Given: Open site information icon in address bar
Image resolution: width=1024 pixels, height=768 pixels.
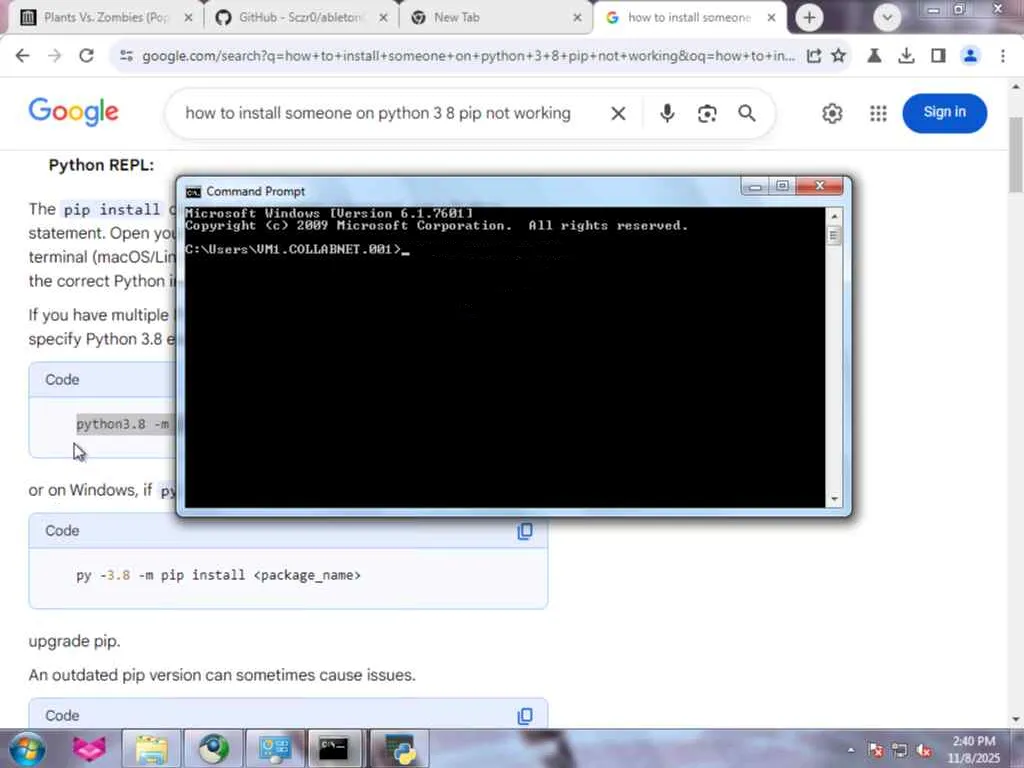Looking at the screenshot, I should coord(127,56).
